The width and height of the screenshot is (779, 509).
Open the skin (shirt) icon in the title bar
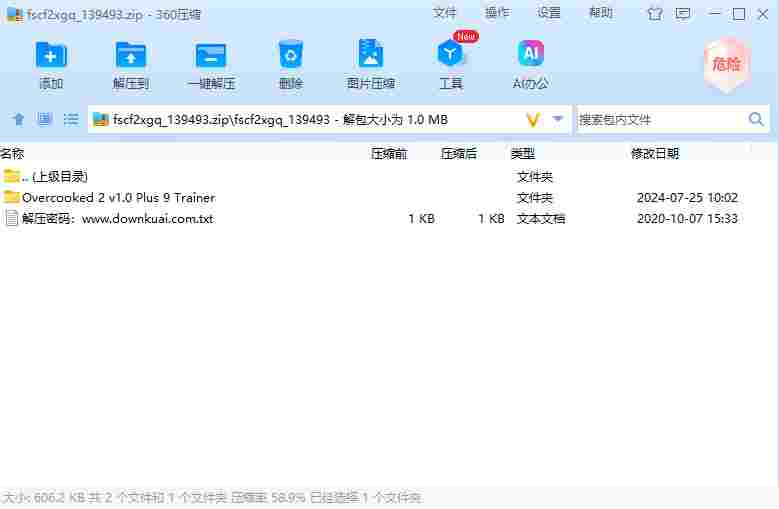pos(655,14)
